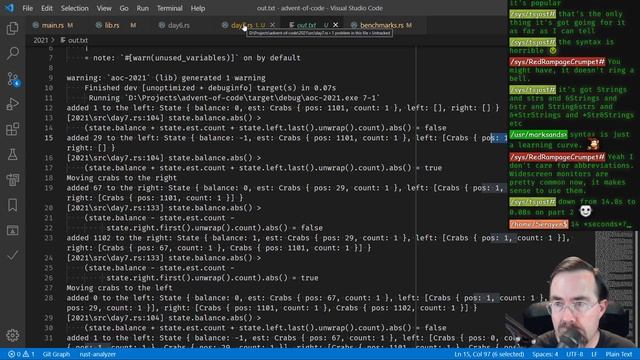Open the Selection menu
The image size is (640, 360).
pos(75,8)
